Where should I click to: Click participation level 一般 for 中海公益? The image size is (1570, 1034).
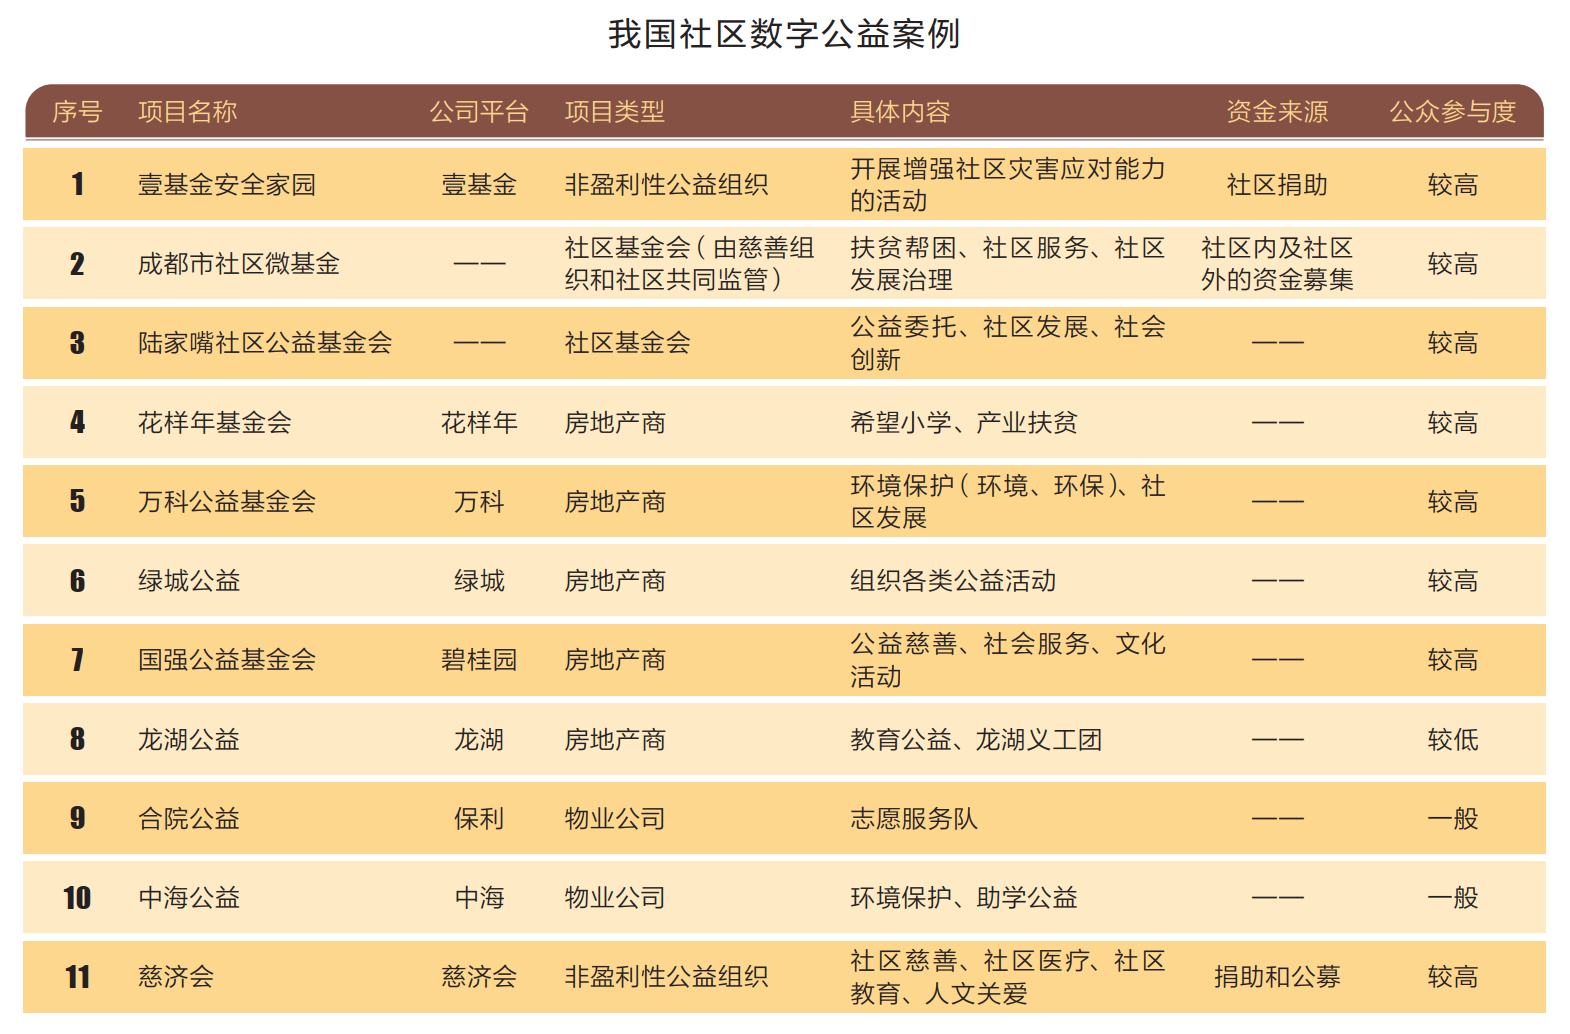tap(1453, 898)
